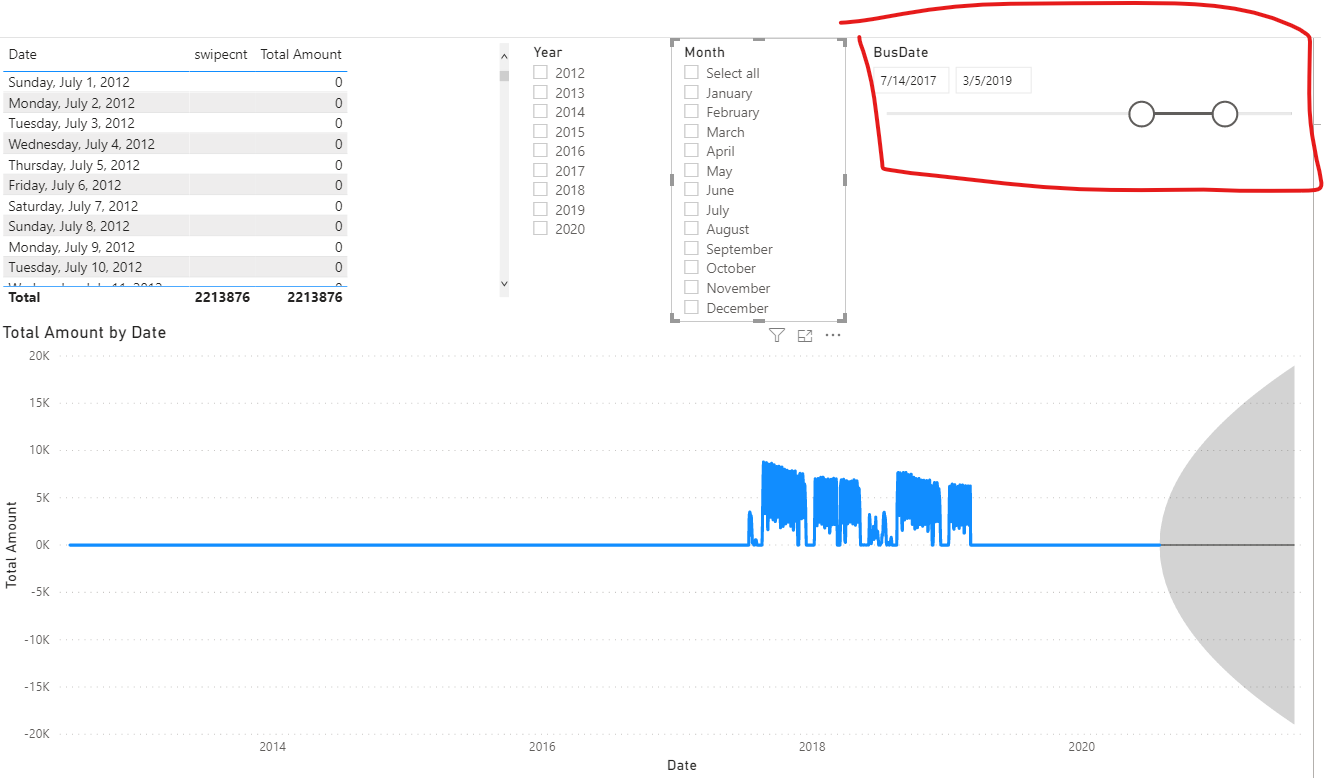
Task: Tick the September month checkbox
Action: click(x=692, y=248)
